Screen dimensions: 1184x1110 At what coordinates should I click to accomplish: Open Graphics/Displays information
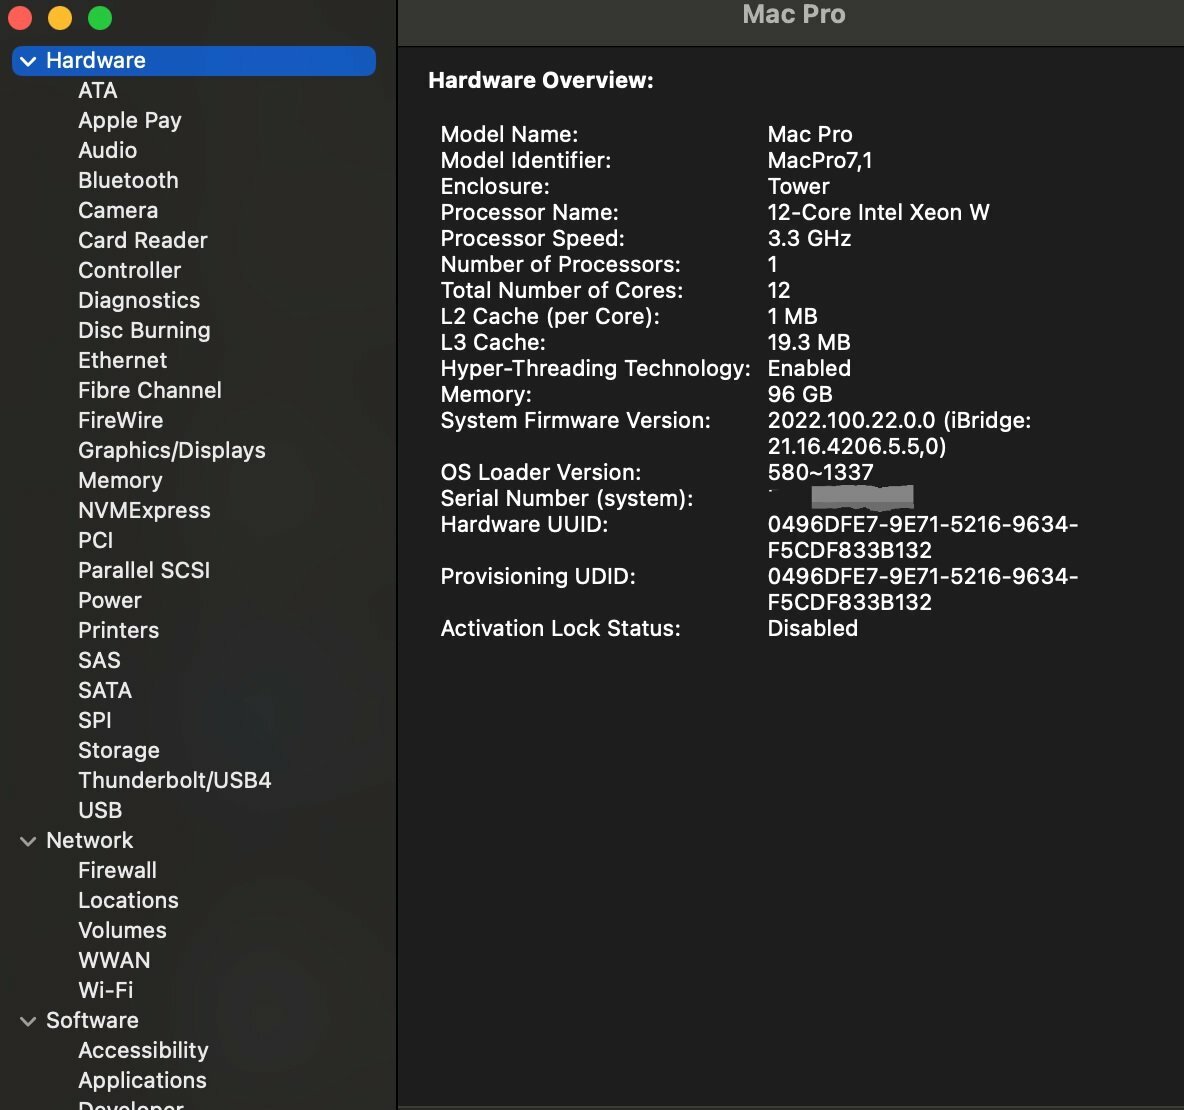coord(171,451)
